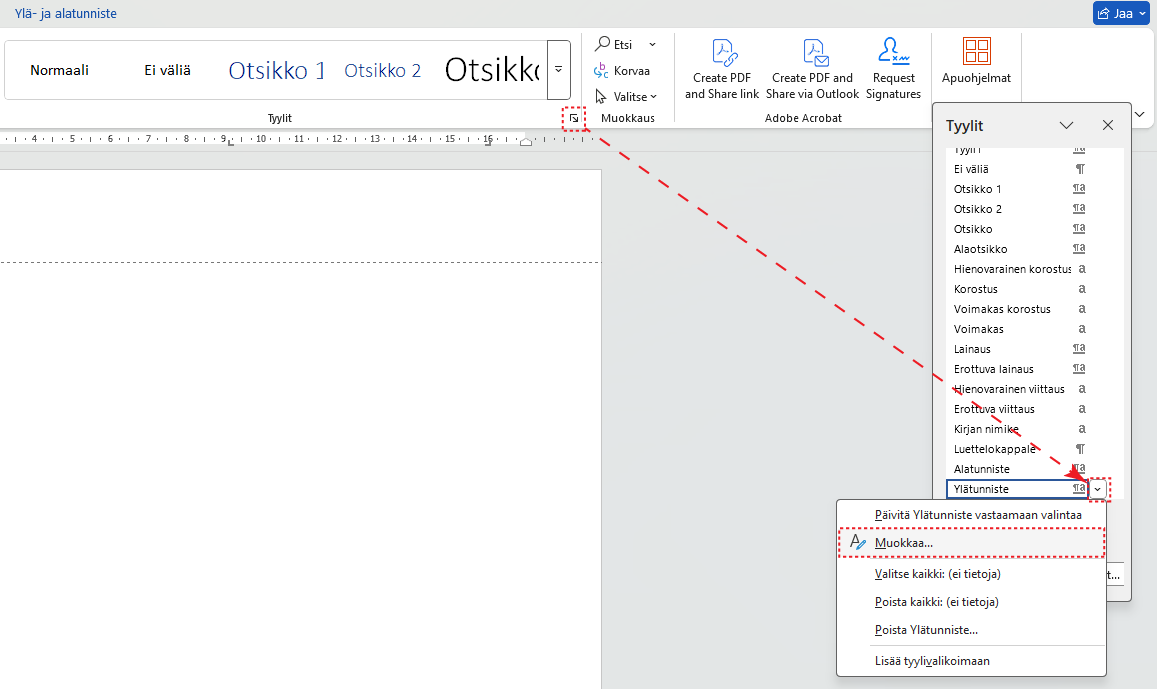
Task: Click the Jaa share button
Action: tap(1121, 13)
